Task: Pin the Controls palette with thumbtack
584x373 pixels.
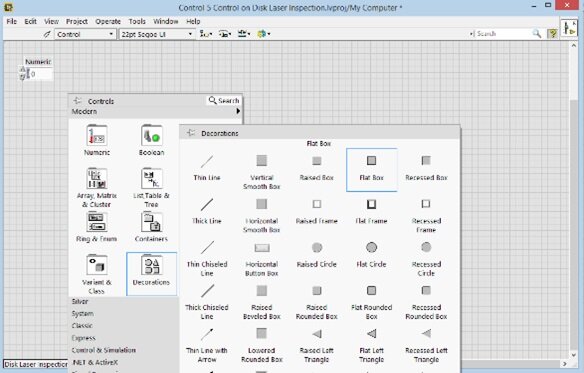Action: coord(77,101)
